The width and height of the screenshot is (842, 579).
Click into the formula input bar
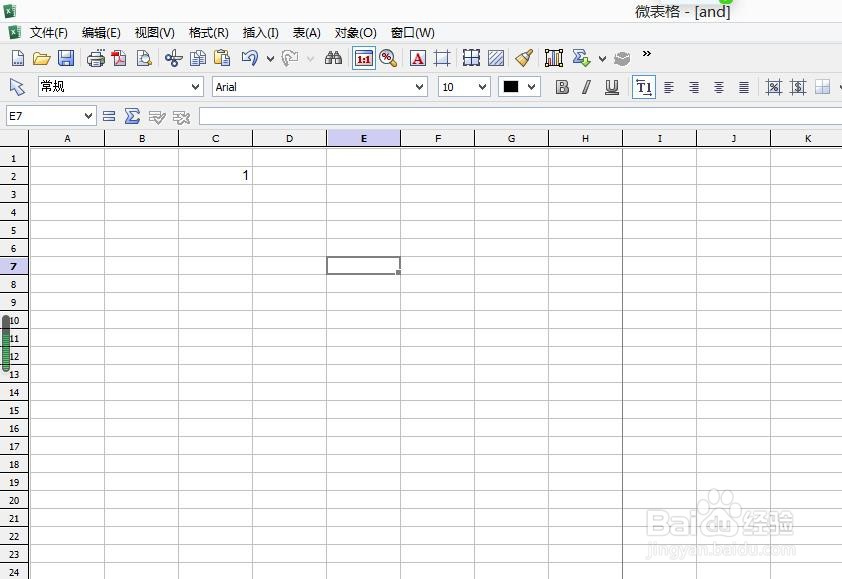click(x=520, y=115)
